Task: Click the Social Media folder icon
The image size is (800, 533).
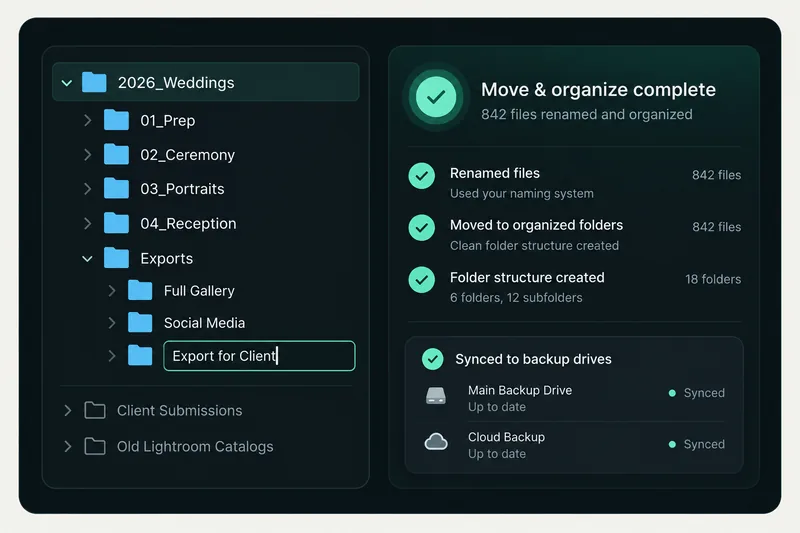Action: [140, 322]
